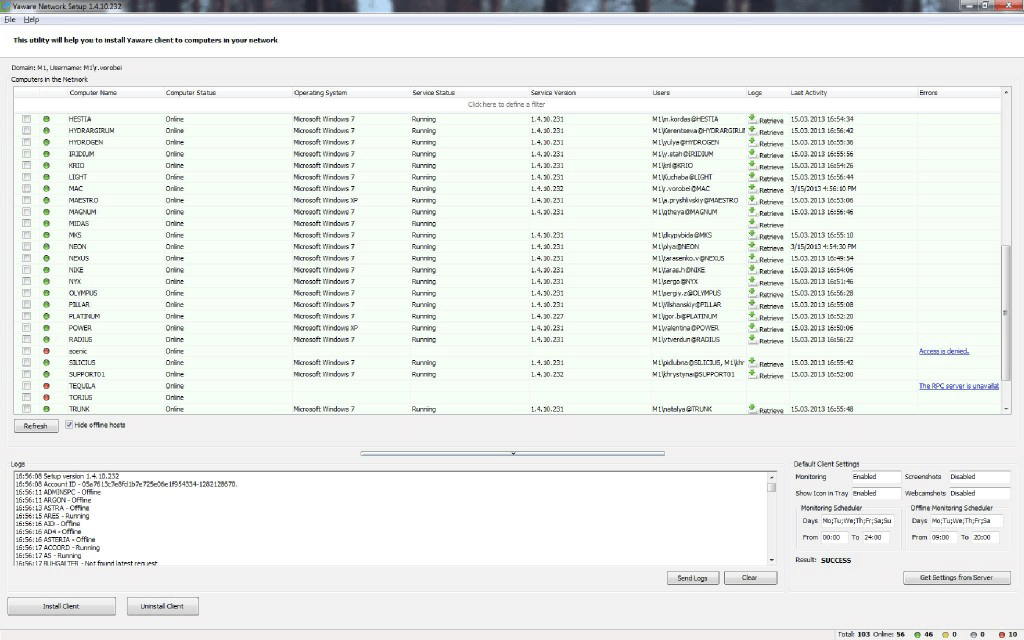Retrieve logs for the KRIO computer
The height and width of the screenshot is (640, 1024).
[x=765, y=166]
